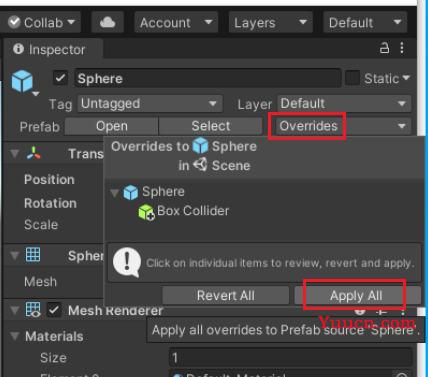Click the Prefab Select button
This screenshot has width=428, height=377.
[211, 126]
